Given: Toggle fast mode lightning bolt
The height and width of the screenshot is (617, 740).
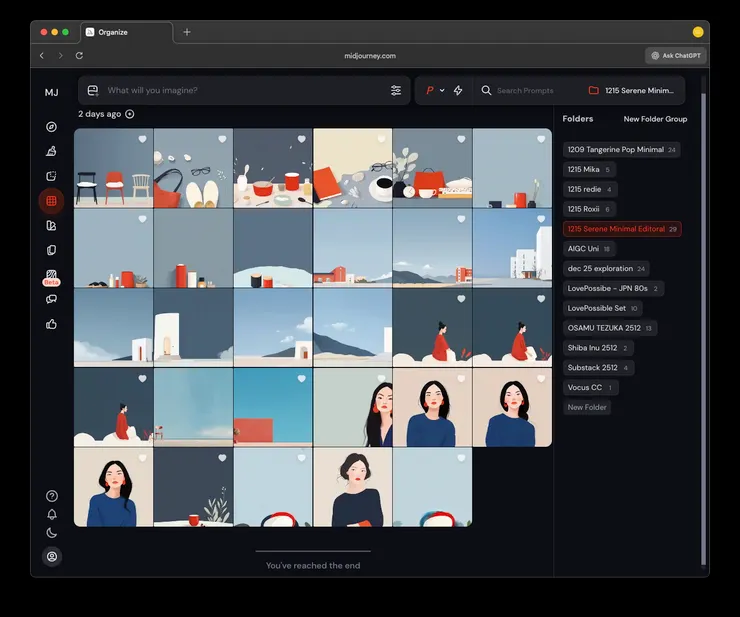Looking at the screenshot, I should tap(458, 91).
